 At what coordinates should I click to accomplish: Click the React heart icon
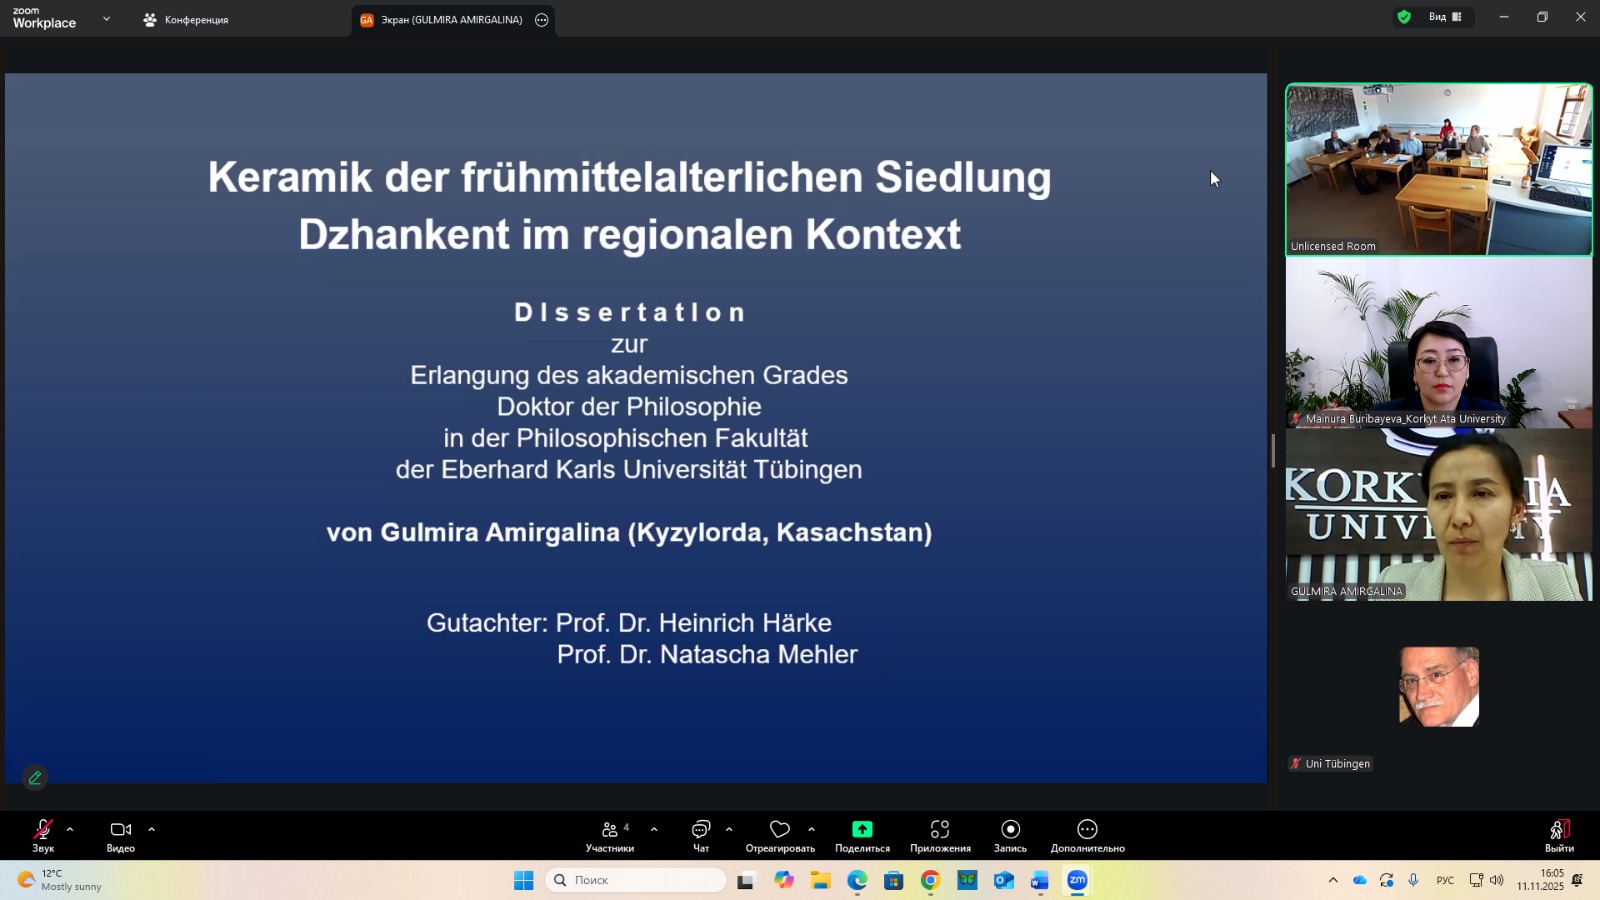pyautogui.click(x=780, y=830)
